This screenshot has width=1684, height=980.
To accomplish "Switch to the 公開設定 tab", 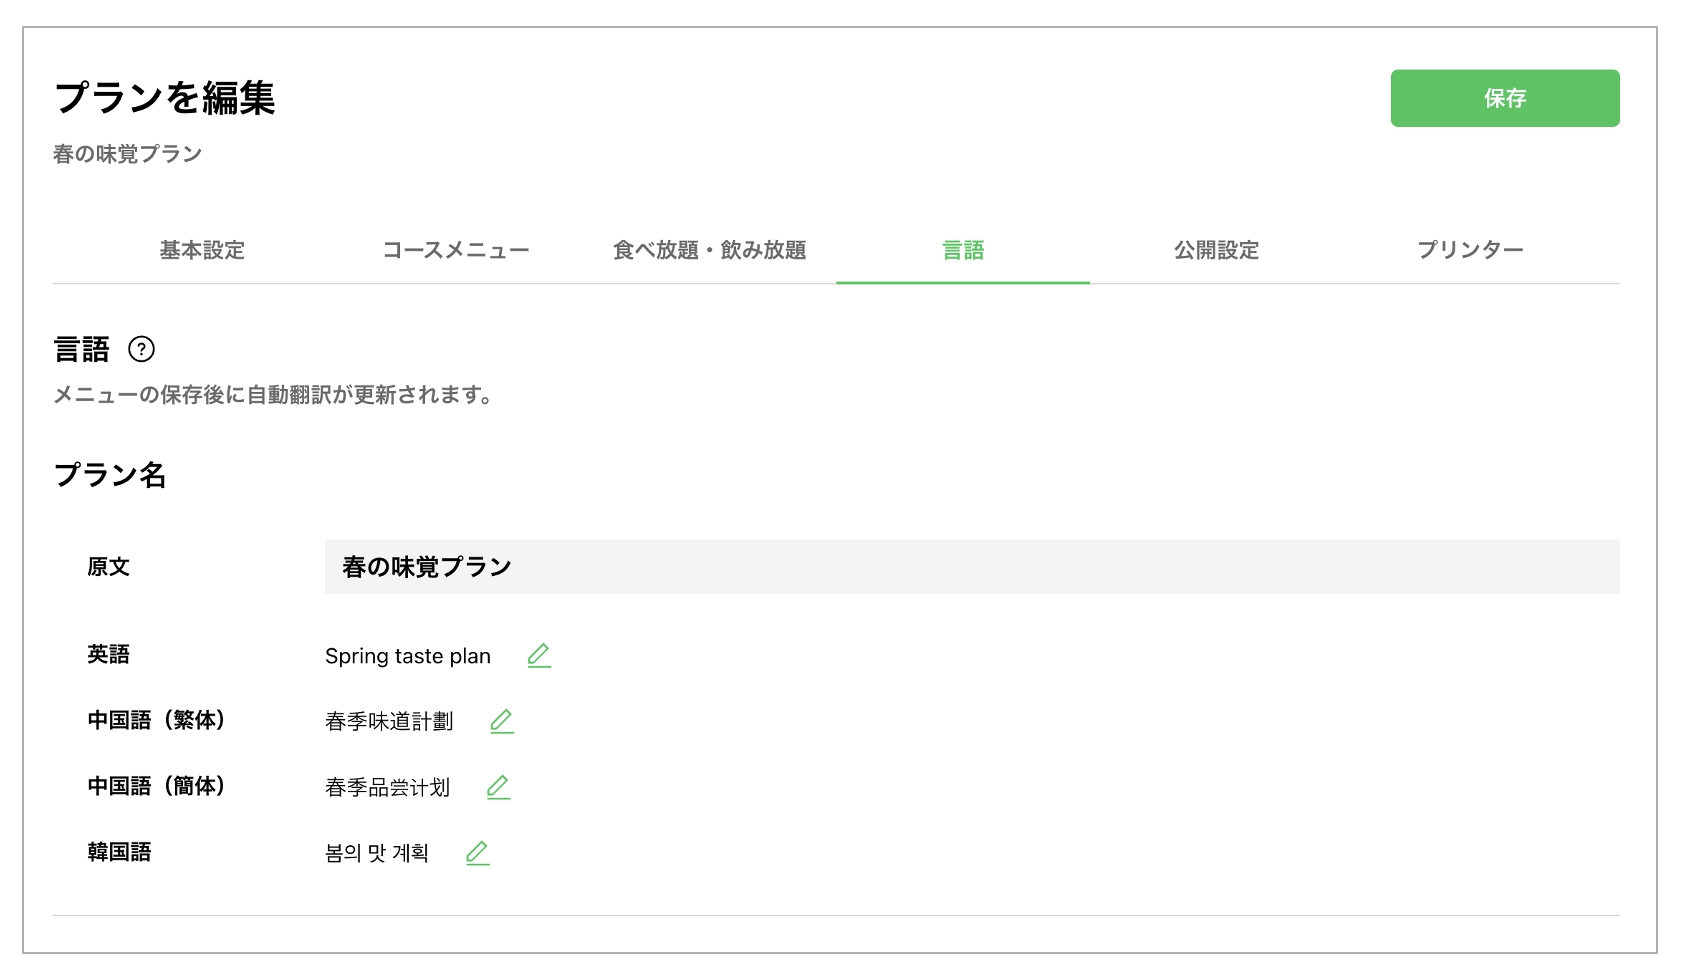I will coord(1216,250).
